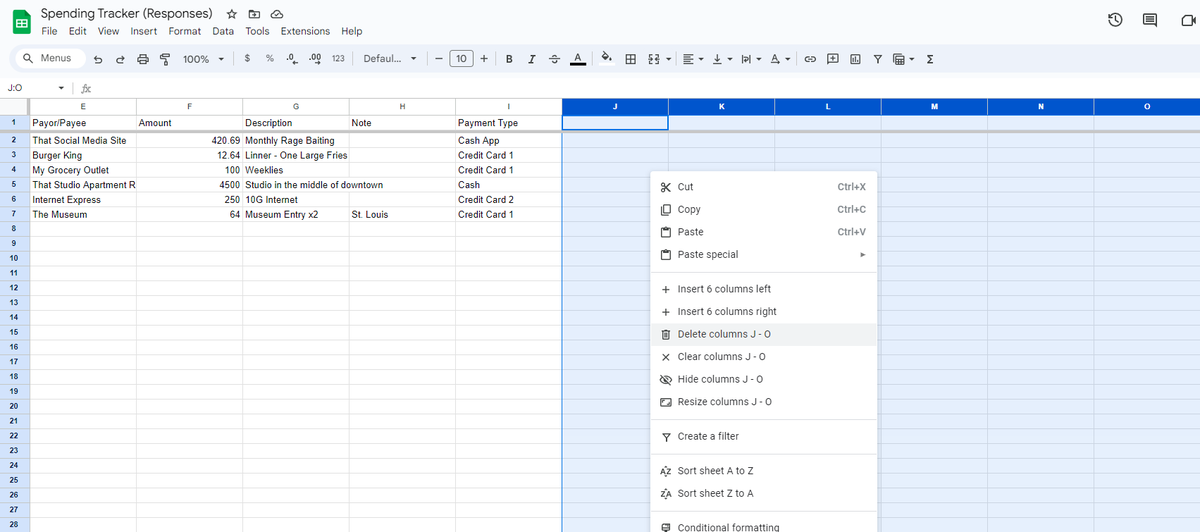Image resolution: width=1200 pixels, height=532 pixels.
Task: Open the comments panel icon
Action: [1150, 20]
